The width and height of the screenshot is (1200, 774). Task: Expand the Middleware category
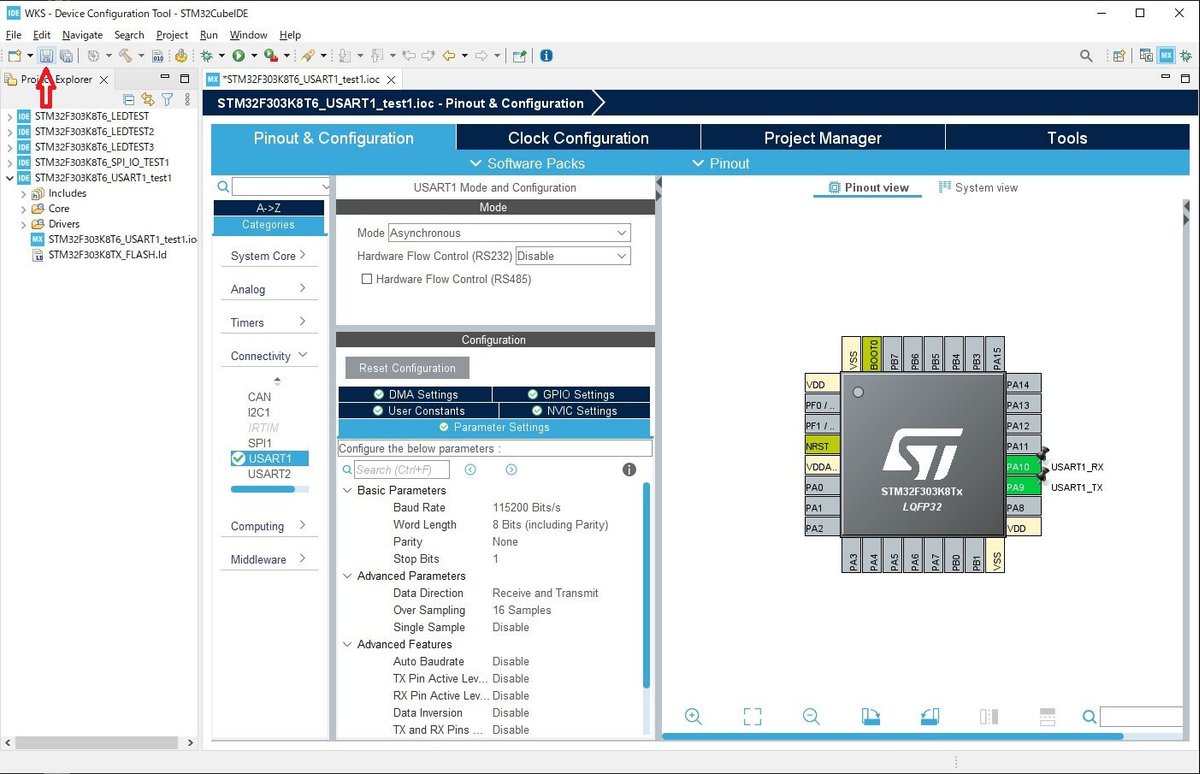268,559
